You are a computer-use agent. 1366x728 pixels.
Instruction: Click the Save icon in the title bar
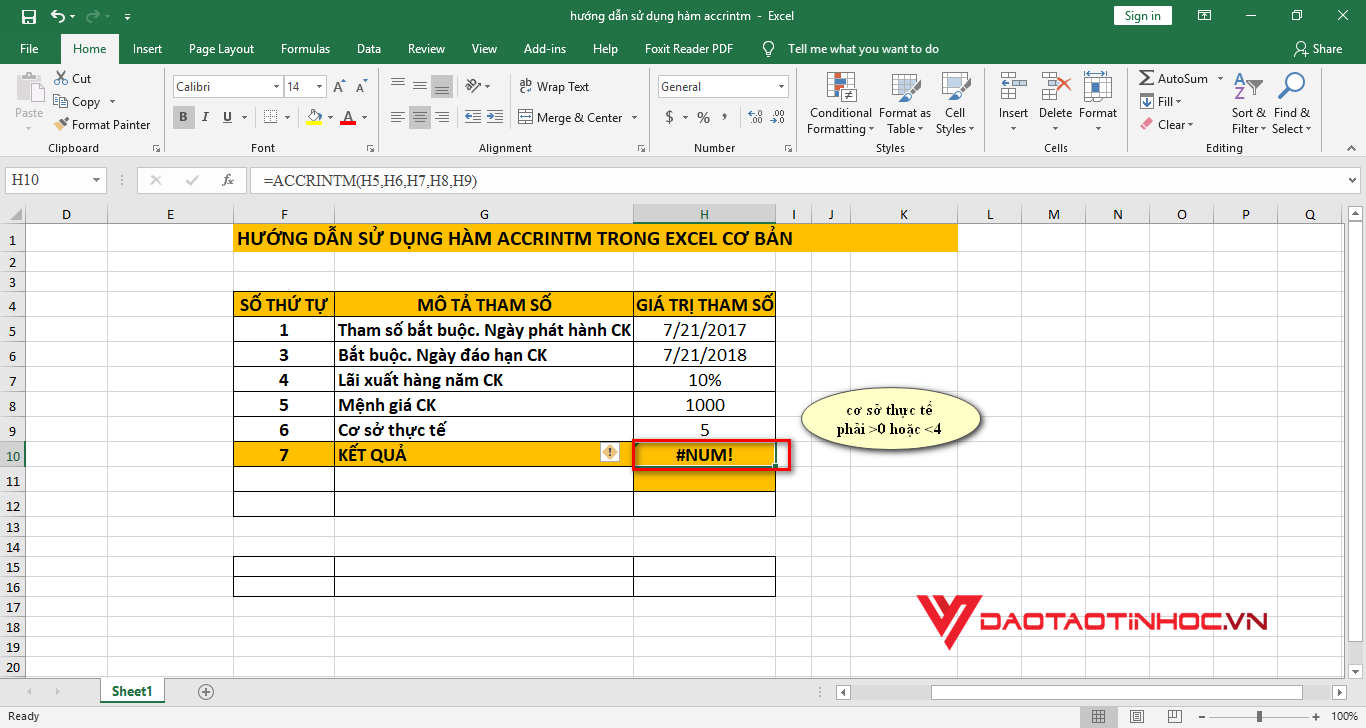[x=28, y=16]
